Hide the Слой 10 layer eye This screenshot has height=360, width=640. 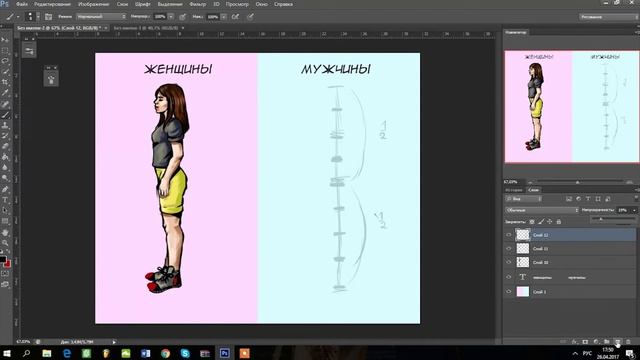point(509,262)
